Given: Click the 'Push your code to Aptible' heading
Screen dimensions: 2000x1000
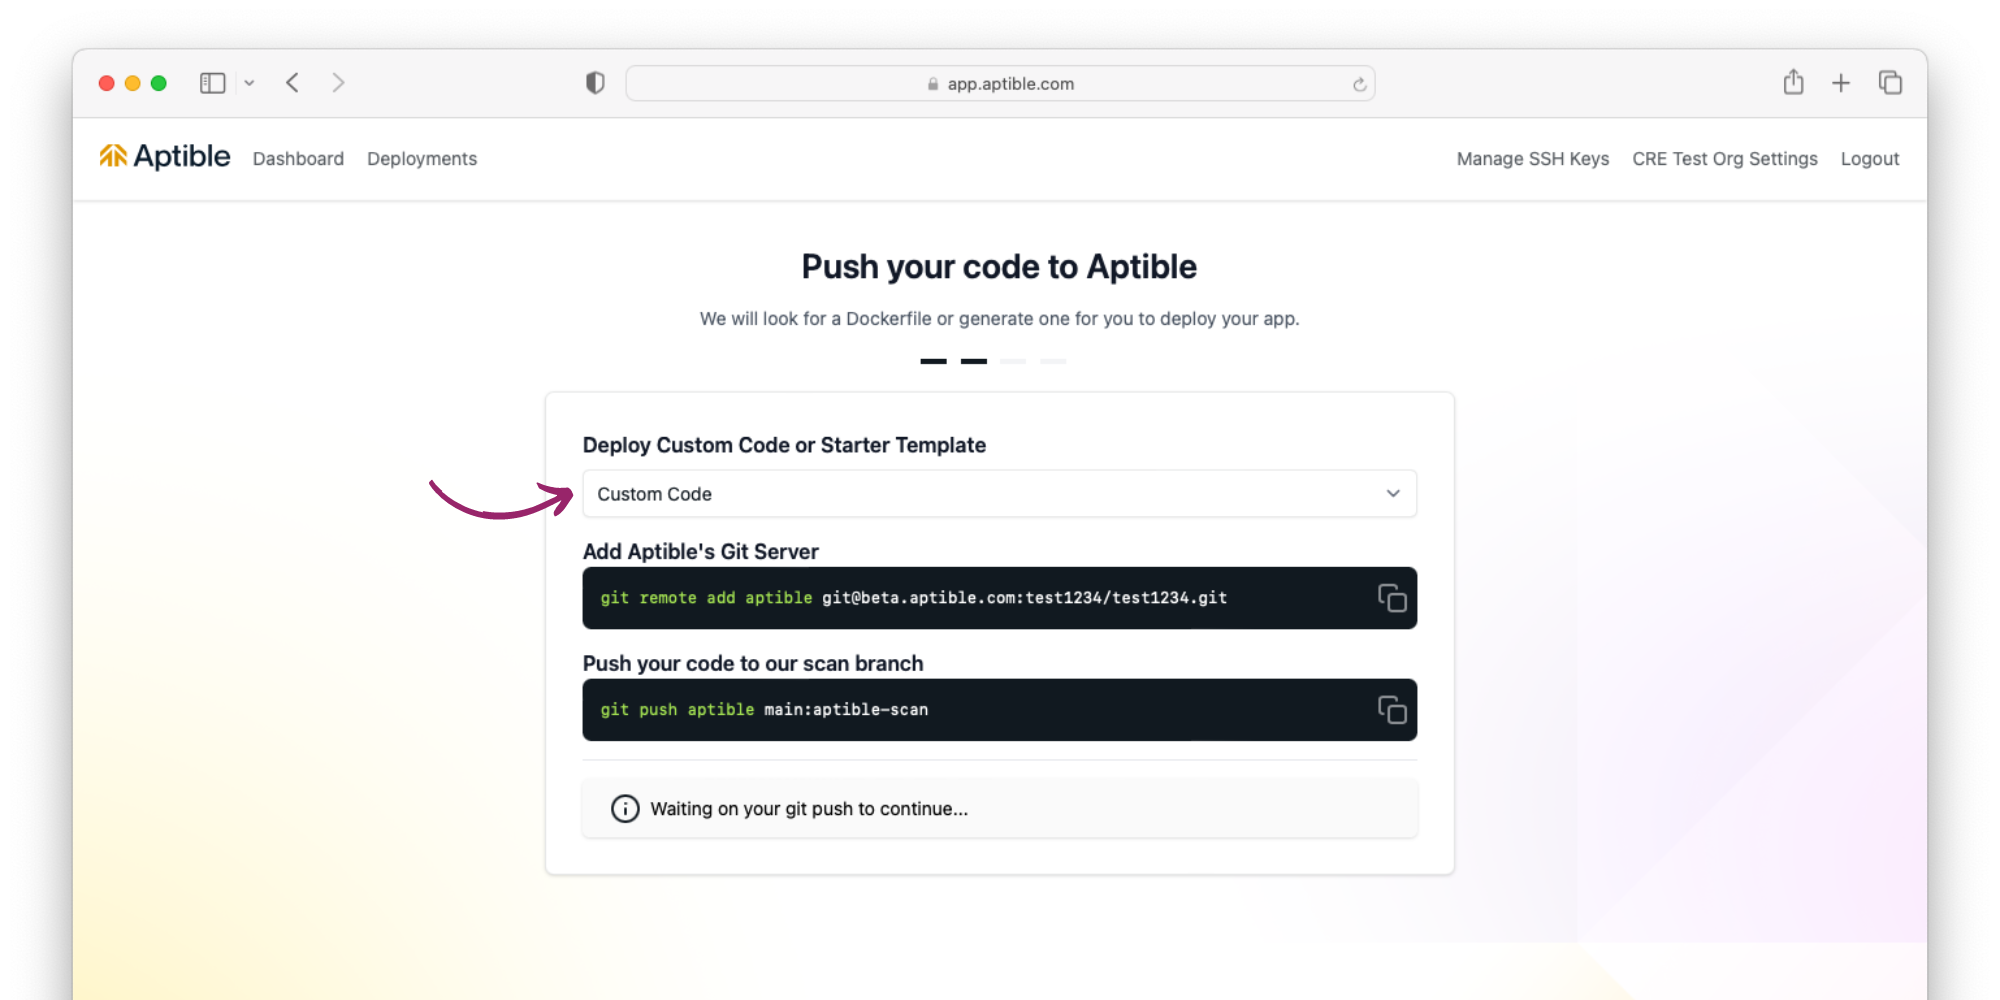Looking at the screenshot, I should (999, 267).
